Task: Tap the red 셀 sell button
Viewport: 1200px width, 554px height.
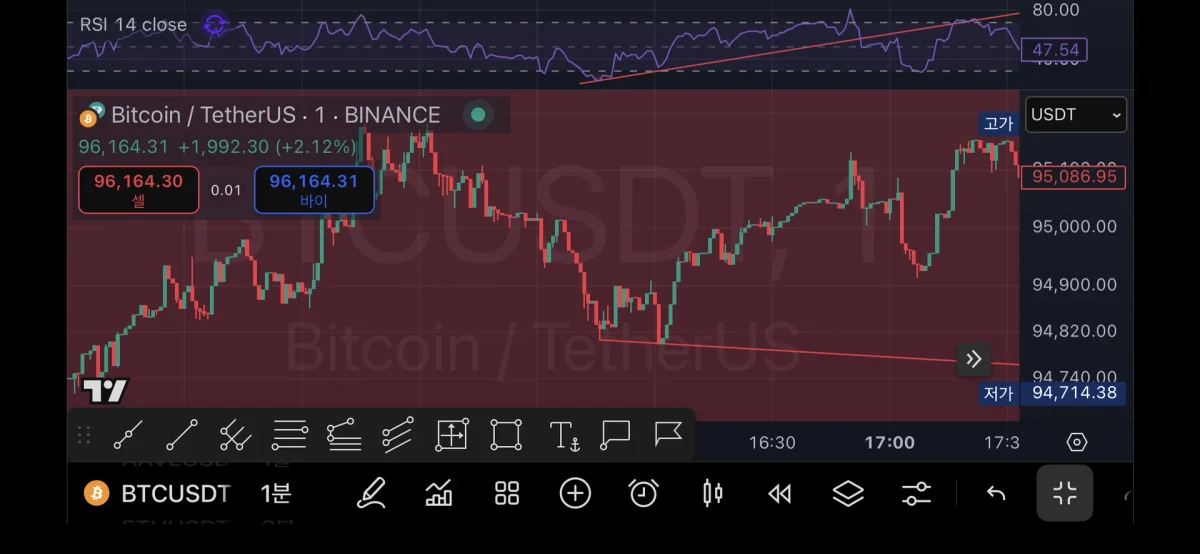Action: point(138,190)
